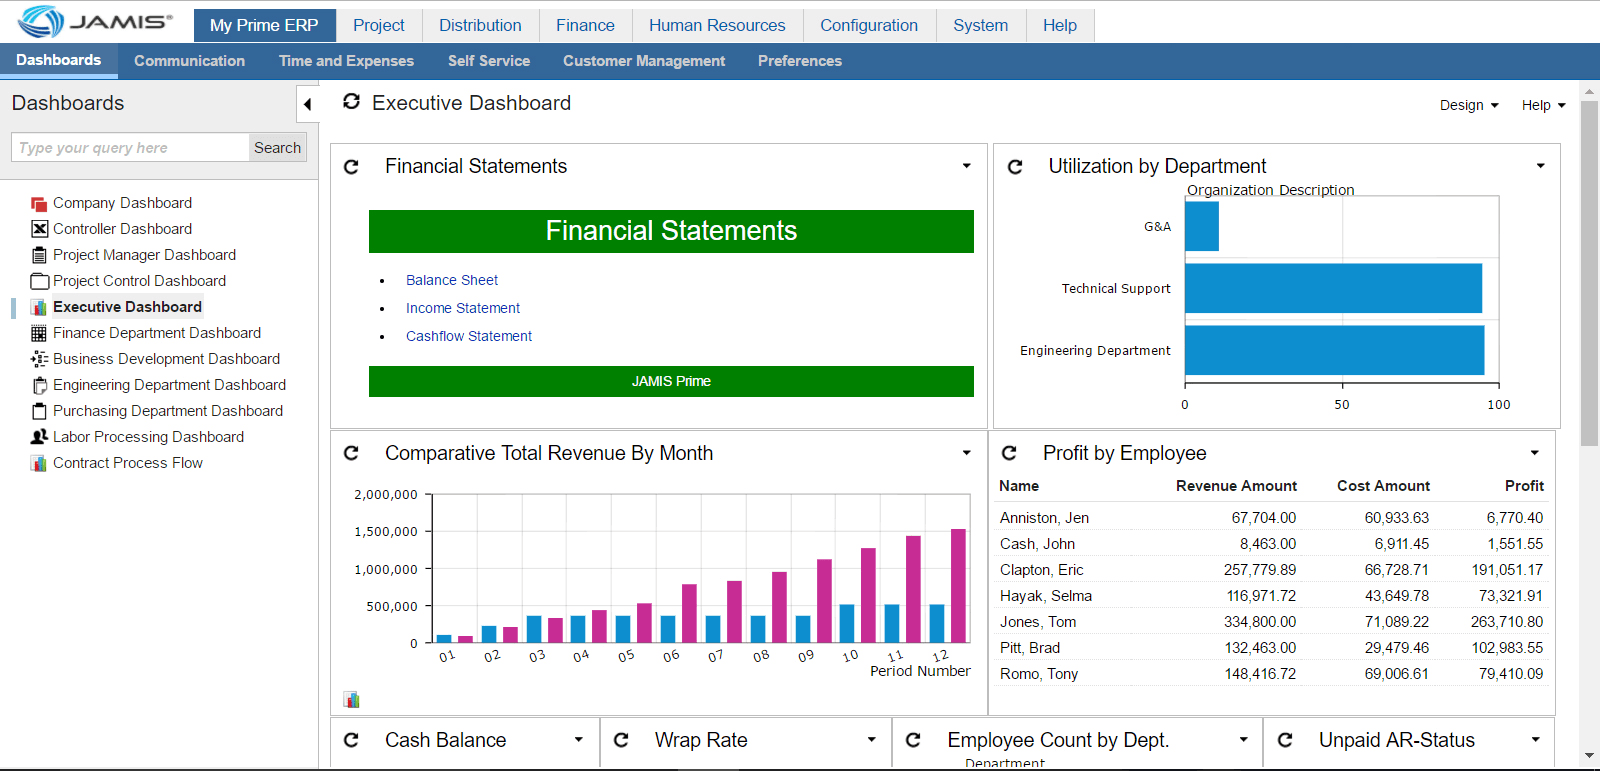This screenshot has width=1600, height=771.
Task: Expand the Financial Statements widget menu
Action: [966, 166]
